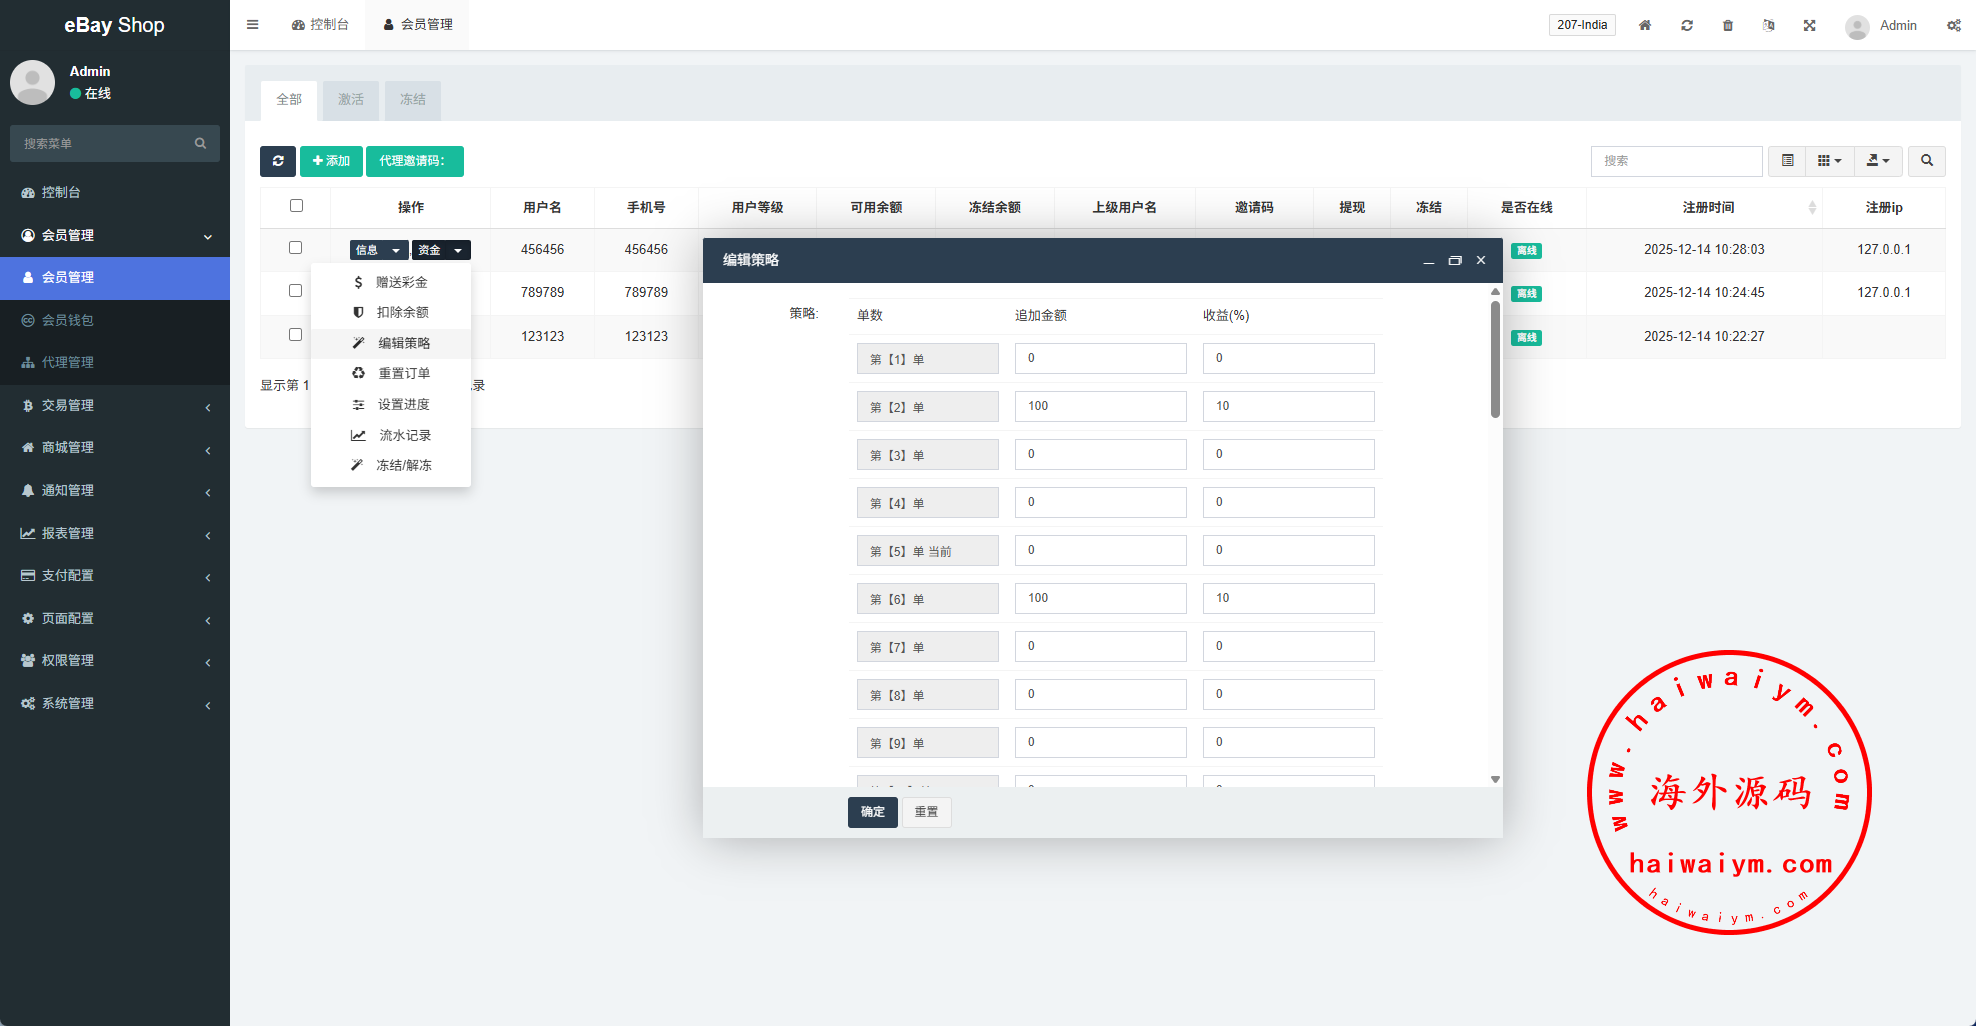Click the table refresh button beside 添加
1976x1026 pixels.
277,161
